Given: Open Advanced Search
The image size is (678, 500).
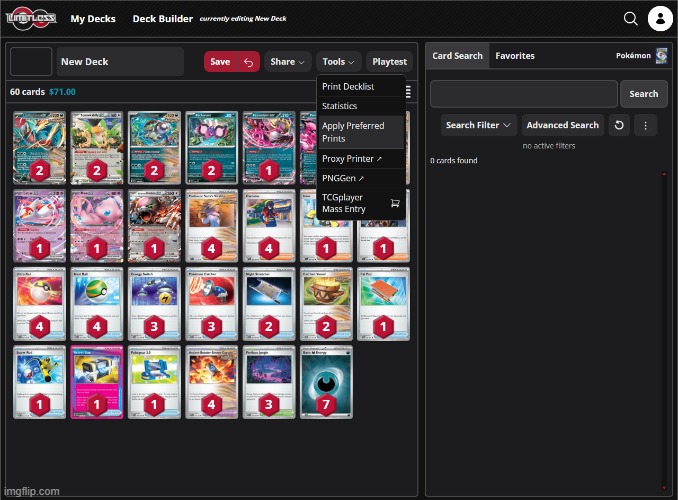Looking at the screenshot, I should 563,125.
